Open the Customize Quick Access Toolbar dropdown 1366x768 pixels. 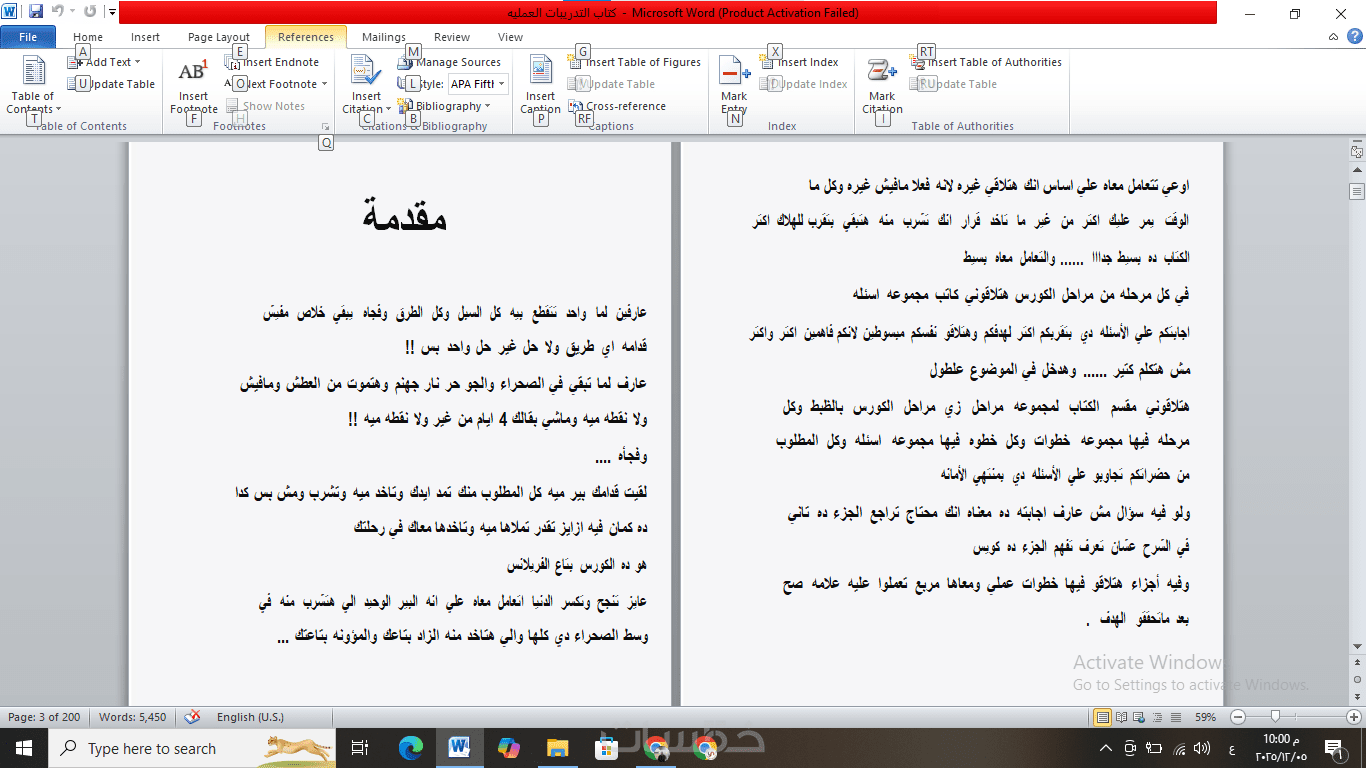tap(111, 13)
